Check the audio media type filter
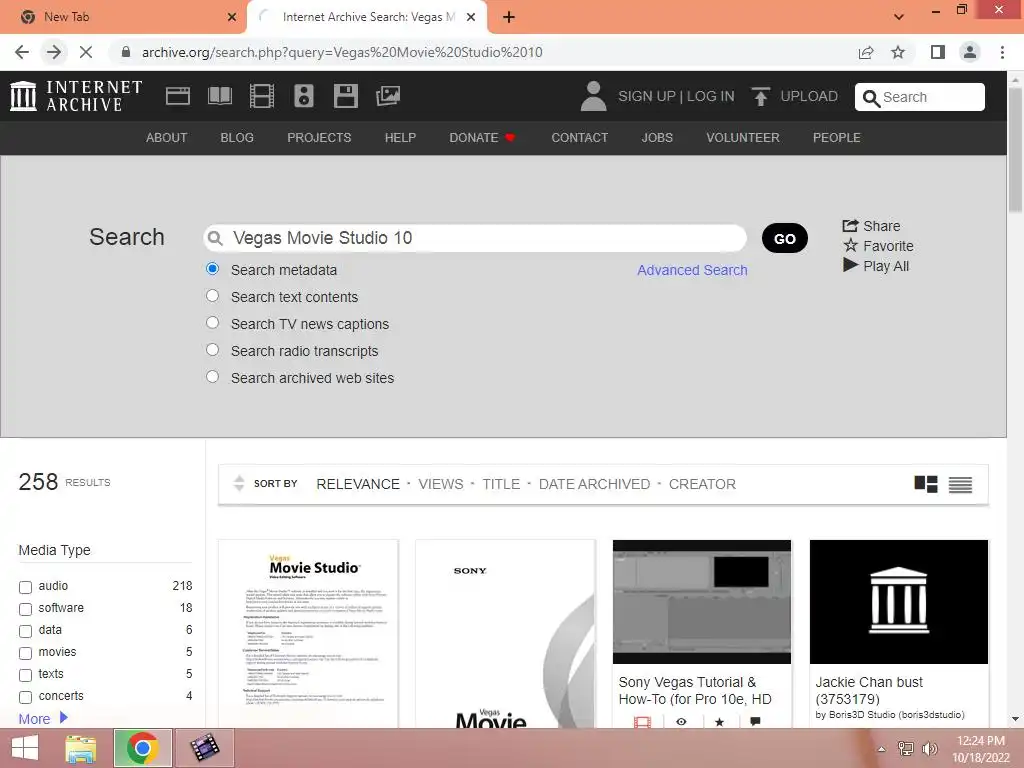The width and height of the screenshot is (1024, 768). (25, 587)
